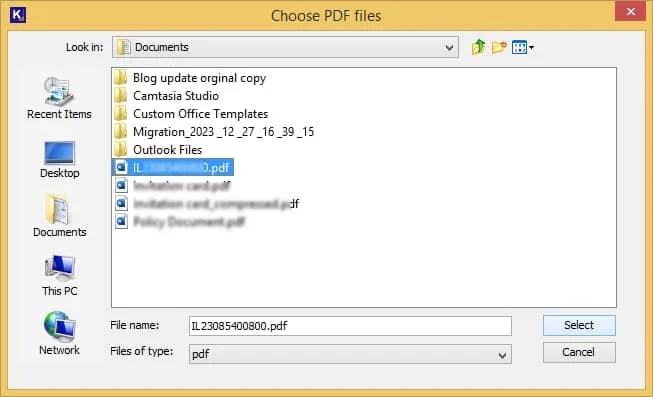Select the Blog update orginal copy folder
This screenshot has width=653, height=397.
[199, 78]
